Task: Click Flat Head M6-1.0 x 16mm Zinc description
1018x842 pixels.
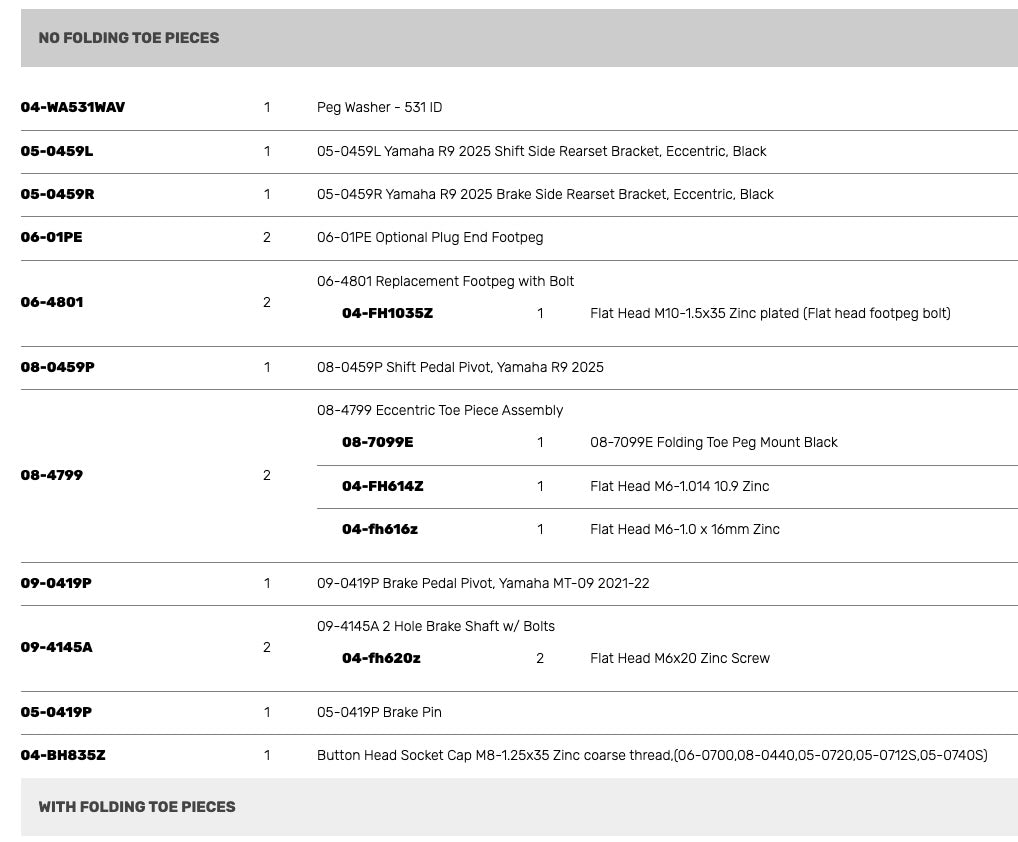Action: 685,529
